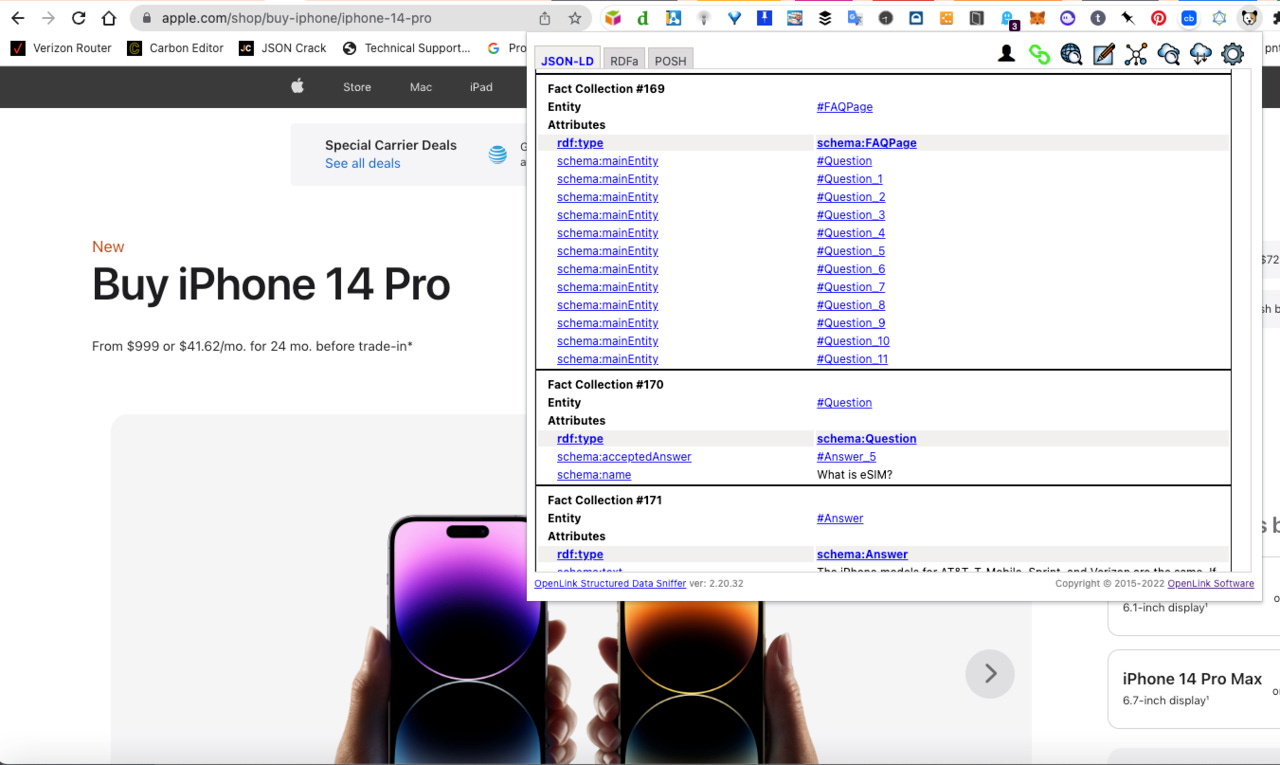Open the #FAQPage entity link
Image resolution: width=1280 pixels, height=765 pixels.
[845, 107]
